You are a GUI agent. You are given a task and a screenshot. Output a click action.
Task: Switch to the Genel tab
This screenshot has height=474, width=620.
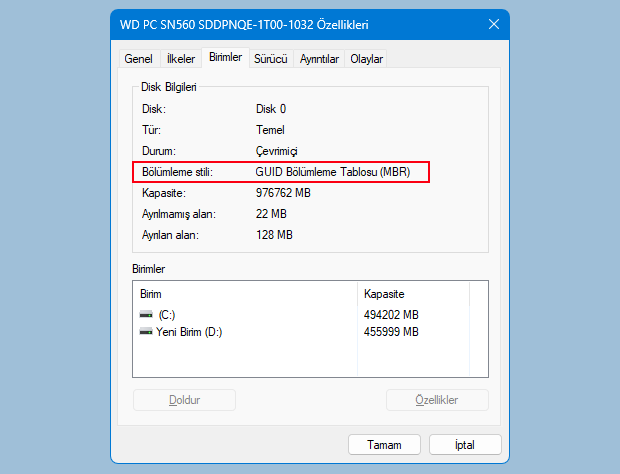[x=138, y=59]
